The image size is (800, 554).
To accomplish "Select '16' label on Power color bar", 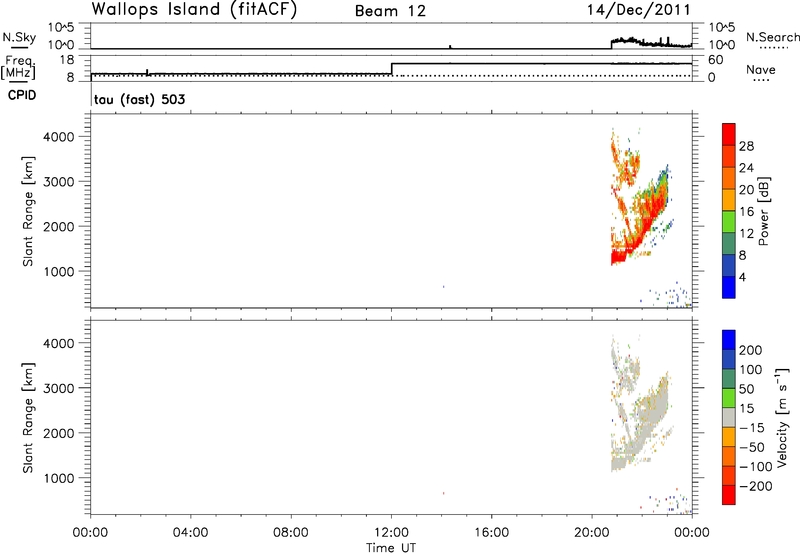I will point(746,212).
